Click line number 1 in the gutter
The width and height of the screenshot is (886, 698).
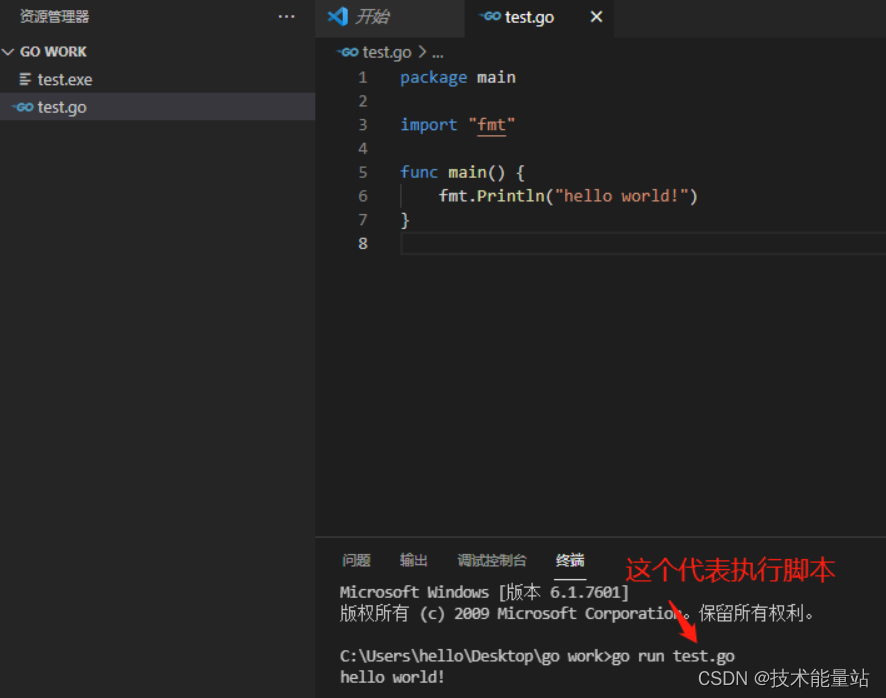tap(363, 77)
